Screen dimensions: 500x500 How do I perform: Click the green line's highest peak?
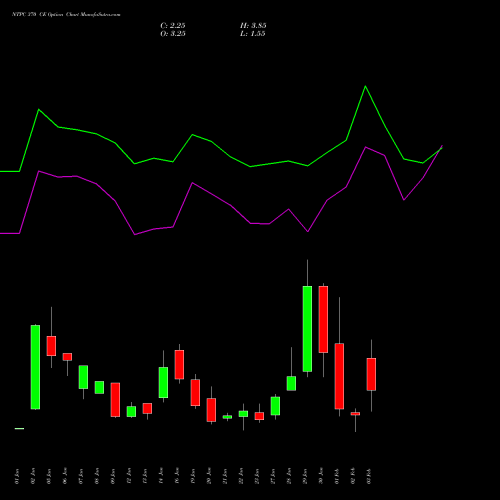pyautogui.click(x=365, y=86)
